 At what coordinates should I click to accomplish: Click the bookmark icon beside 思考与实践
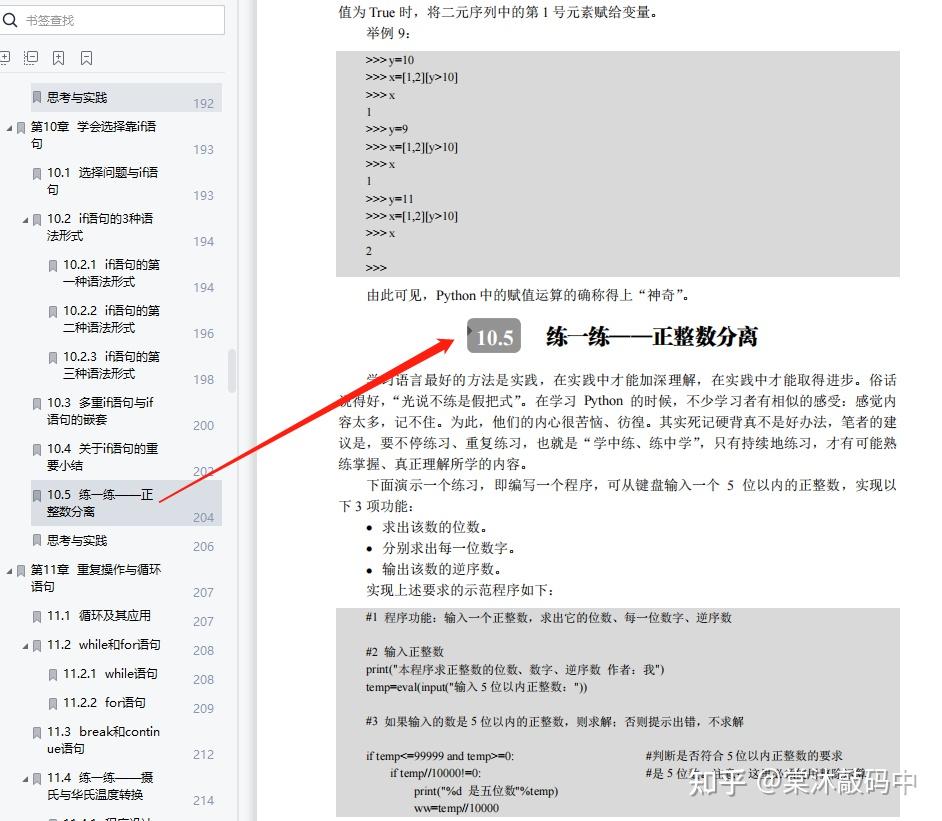tap(38, 97)
